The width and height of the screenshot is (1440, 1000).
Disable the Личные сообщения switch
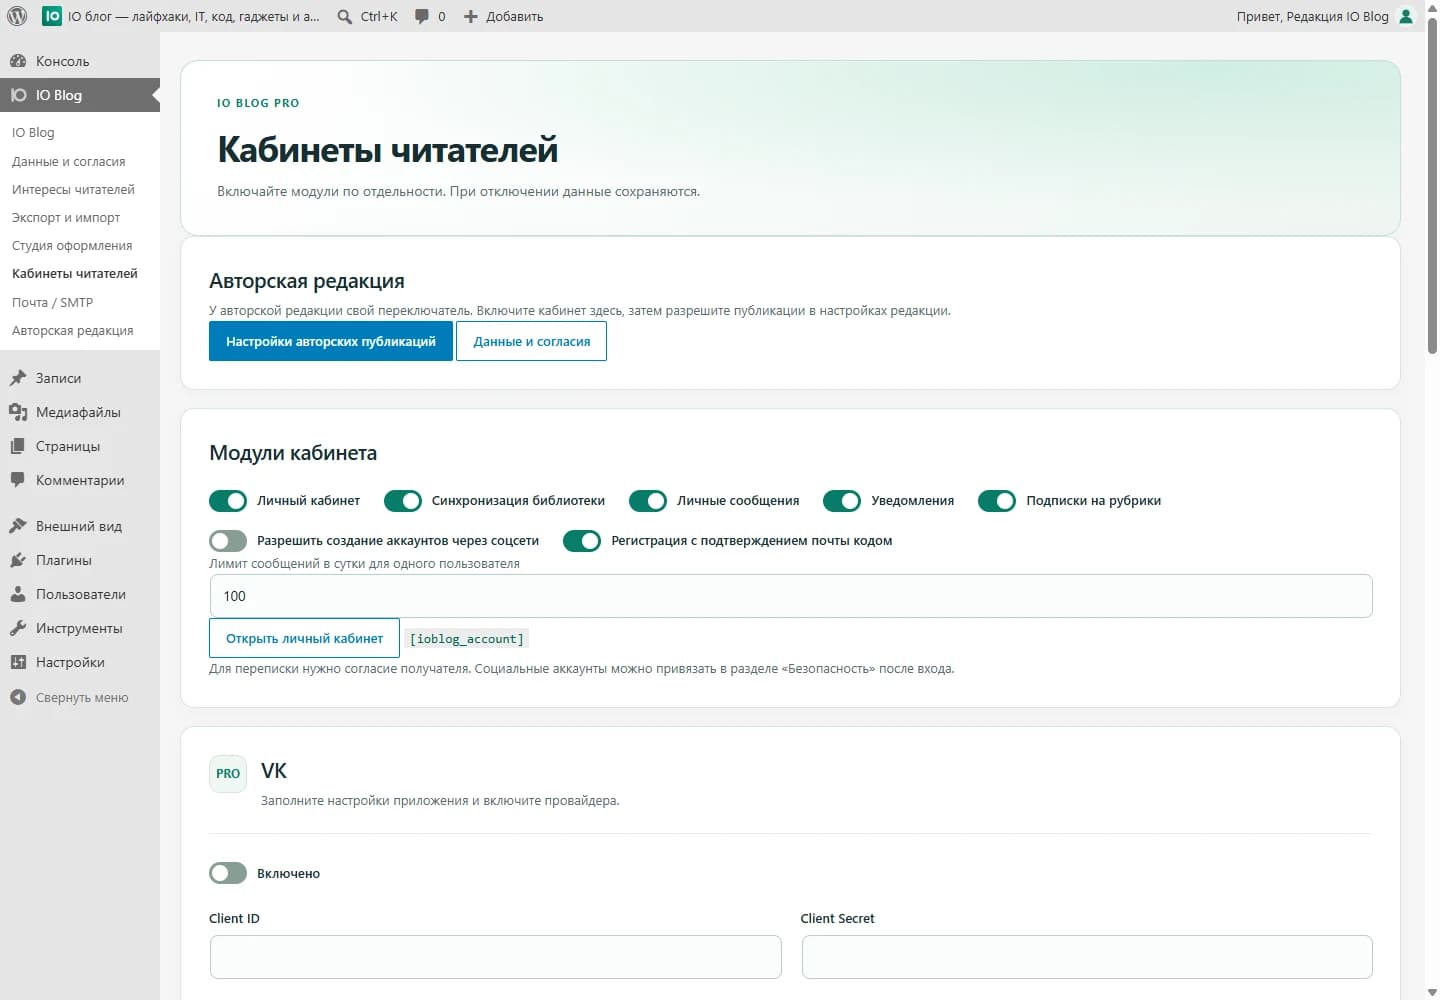(x=648, y=501)
